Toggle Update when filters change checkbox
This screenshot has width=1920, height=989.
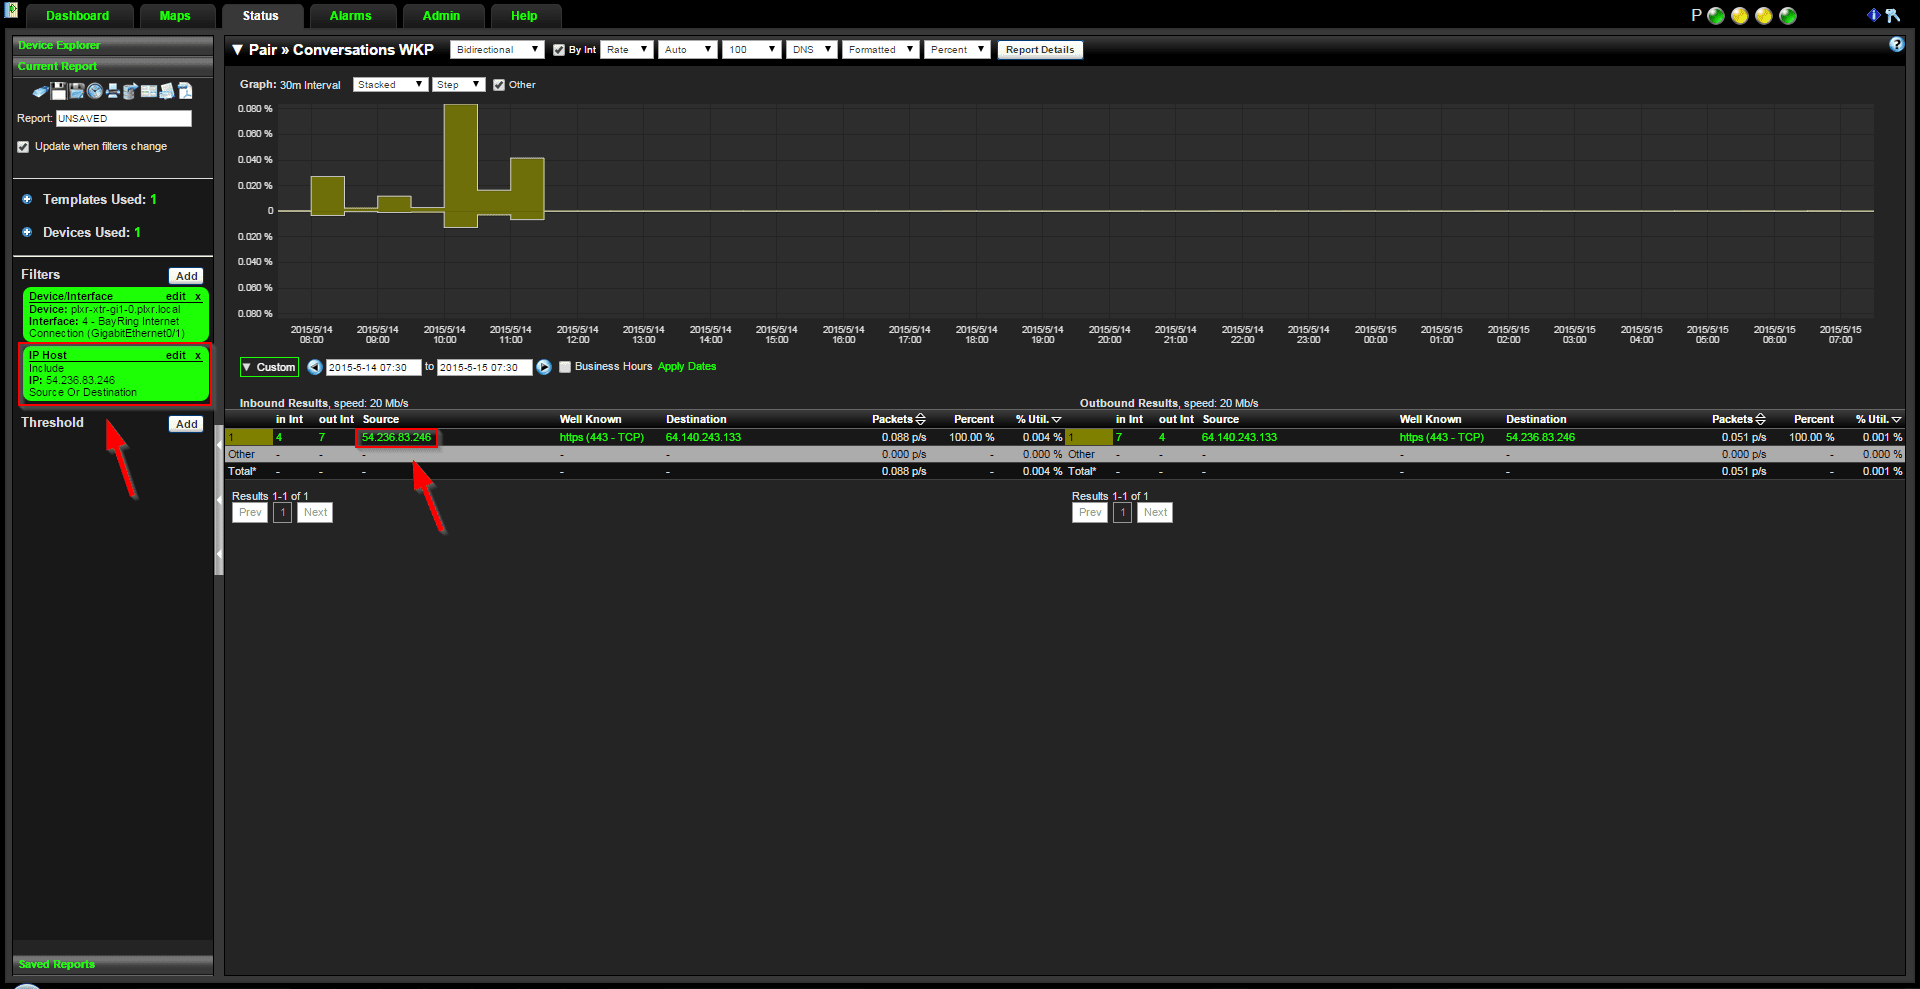(23, 147)
